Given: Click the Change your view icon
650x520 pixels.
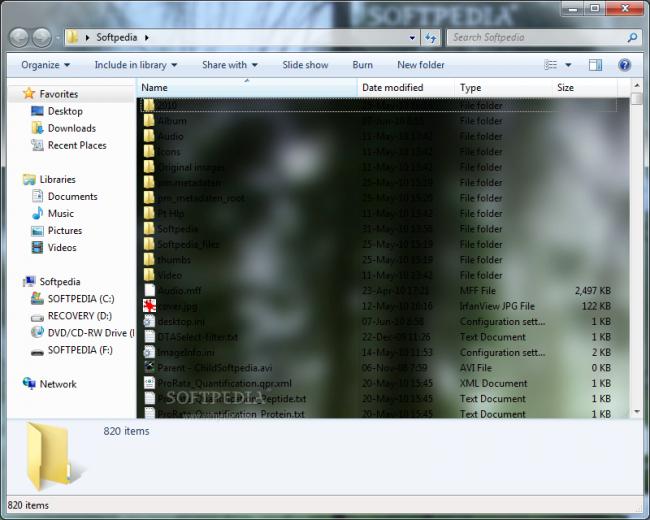Looking at the screenshot, I should click(x=551, y=65).
